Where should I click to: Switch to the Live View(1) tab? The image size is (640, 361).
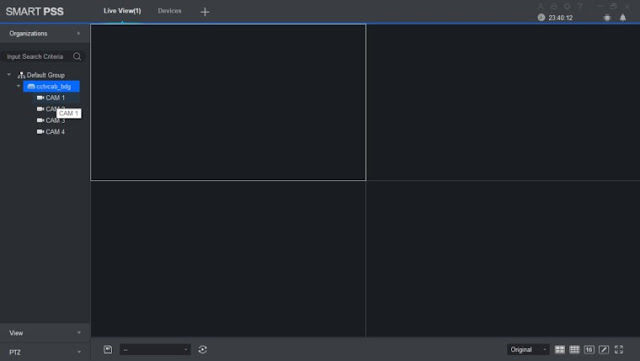click(x=122, y=11)
